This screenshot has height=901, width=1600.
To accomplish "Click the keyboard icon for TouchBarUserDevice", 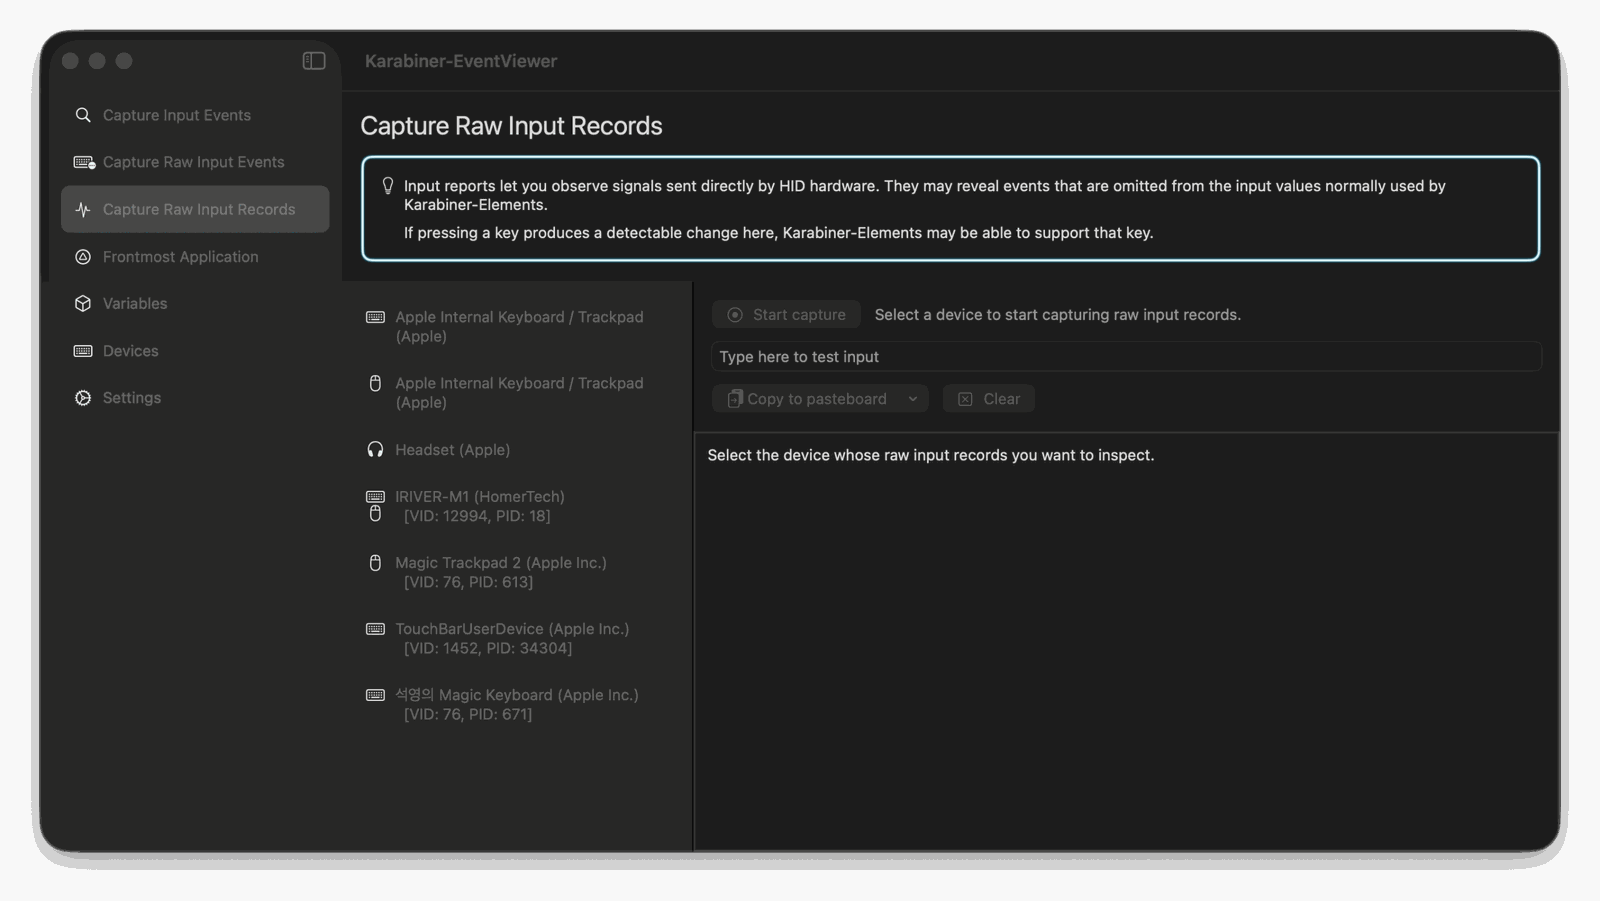I will [375, 629].
